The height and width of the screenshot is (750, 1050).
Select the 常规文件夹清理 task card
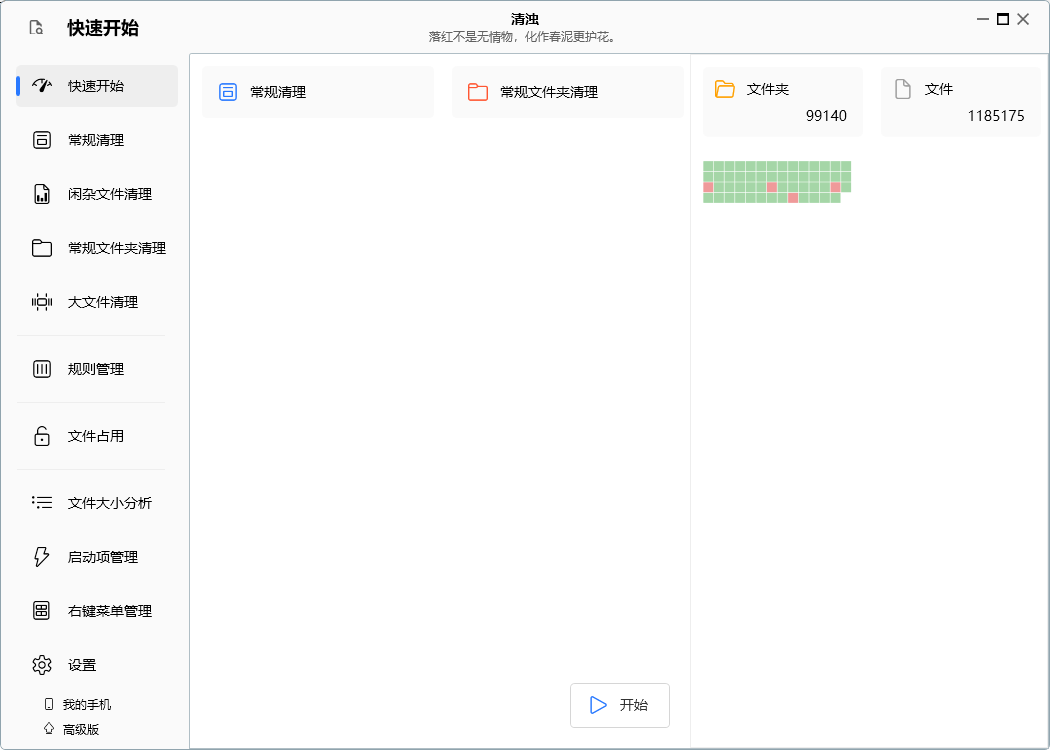[x=567, y=91]
